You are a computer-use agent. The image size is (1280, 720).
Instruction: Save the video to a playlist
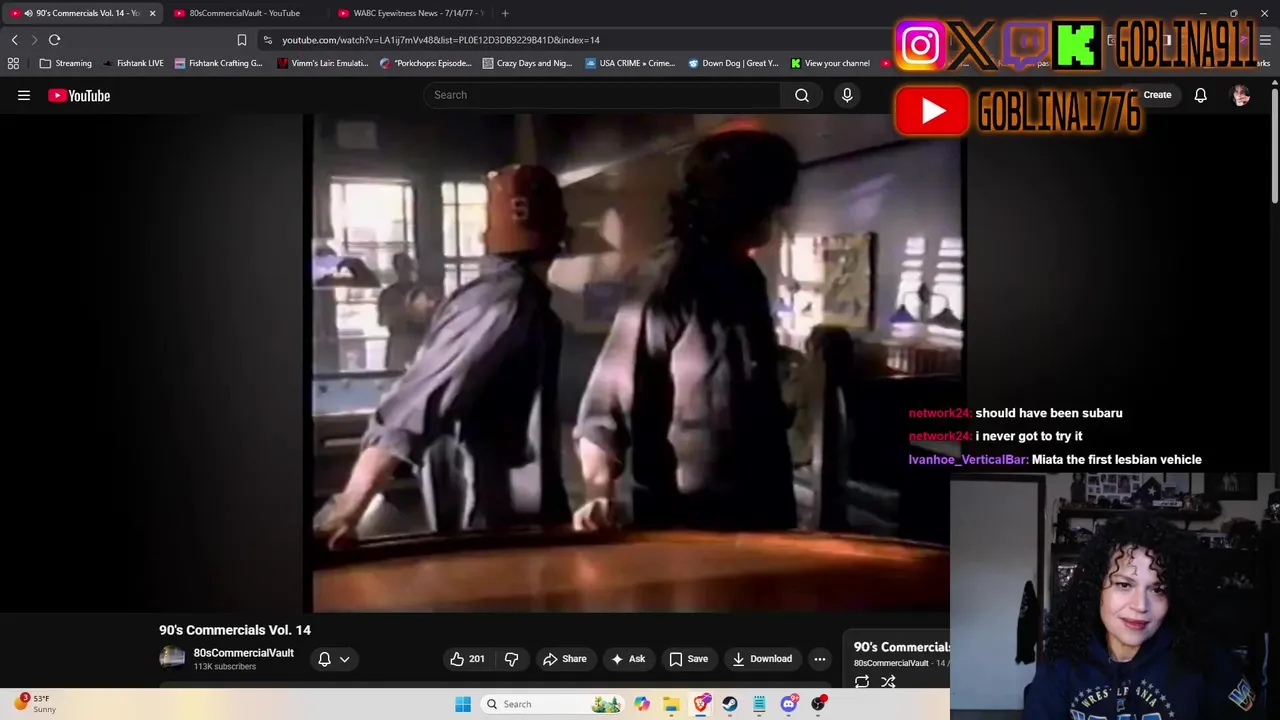tap(688, 659)
